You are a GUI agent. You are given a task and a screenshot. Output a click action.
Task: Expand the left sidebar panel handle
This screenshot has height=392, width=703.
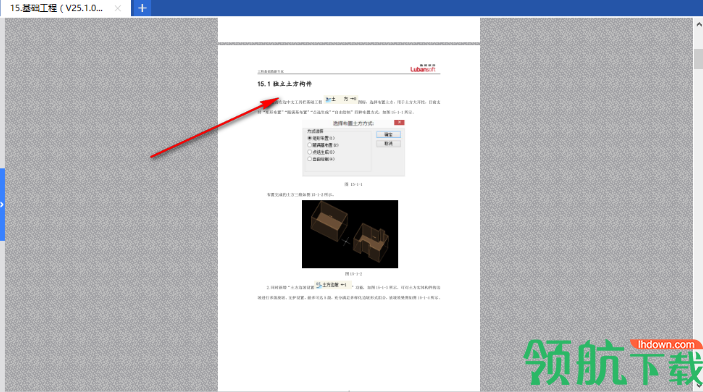click(x=2, y=205)
